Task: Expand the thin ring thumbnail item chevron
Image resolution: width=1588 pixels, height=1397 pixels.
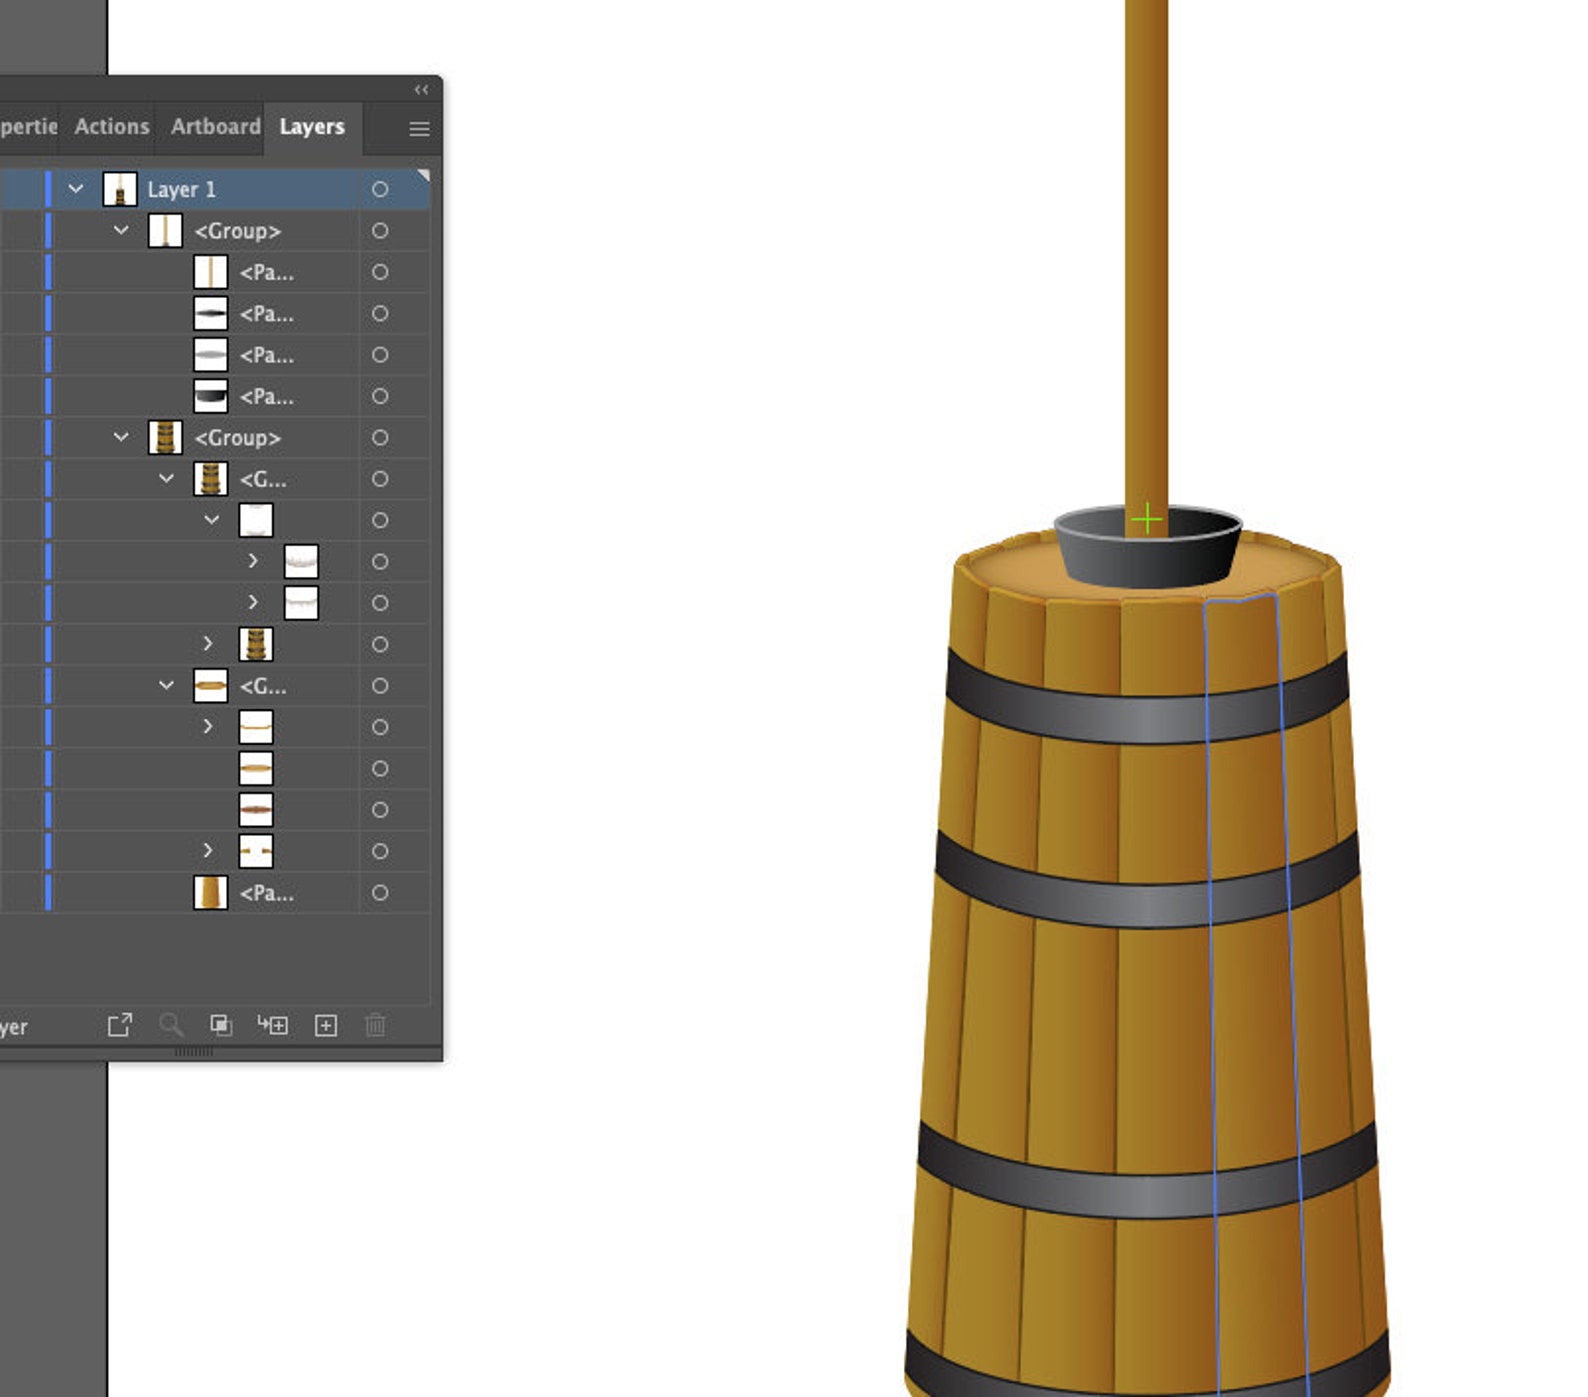Action: pos(208,727)
